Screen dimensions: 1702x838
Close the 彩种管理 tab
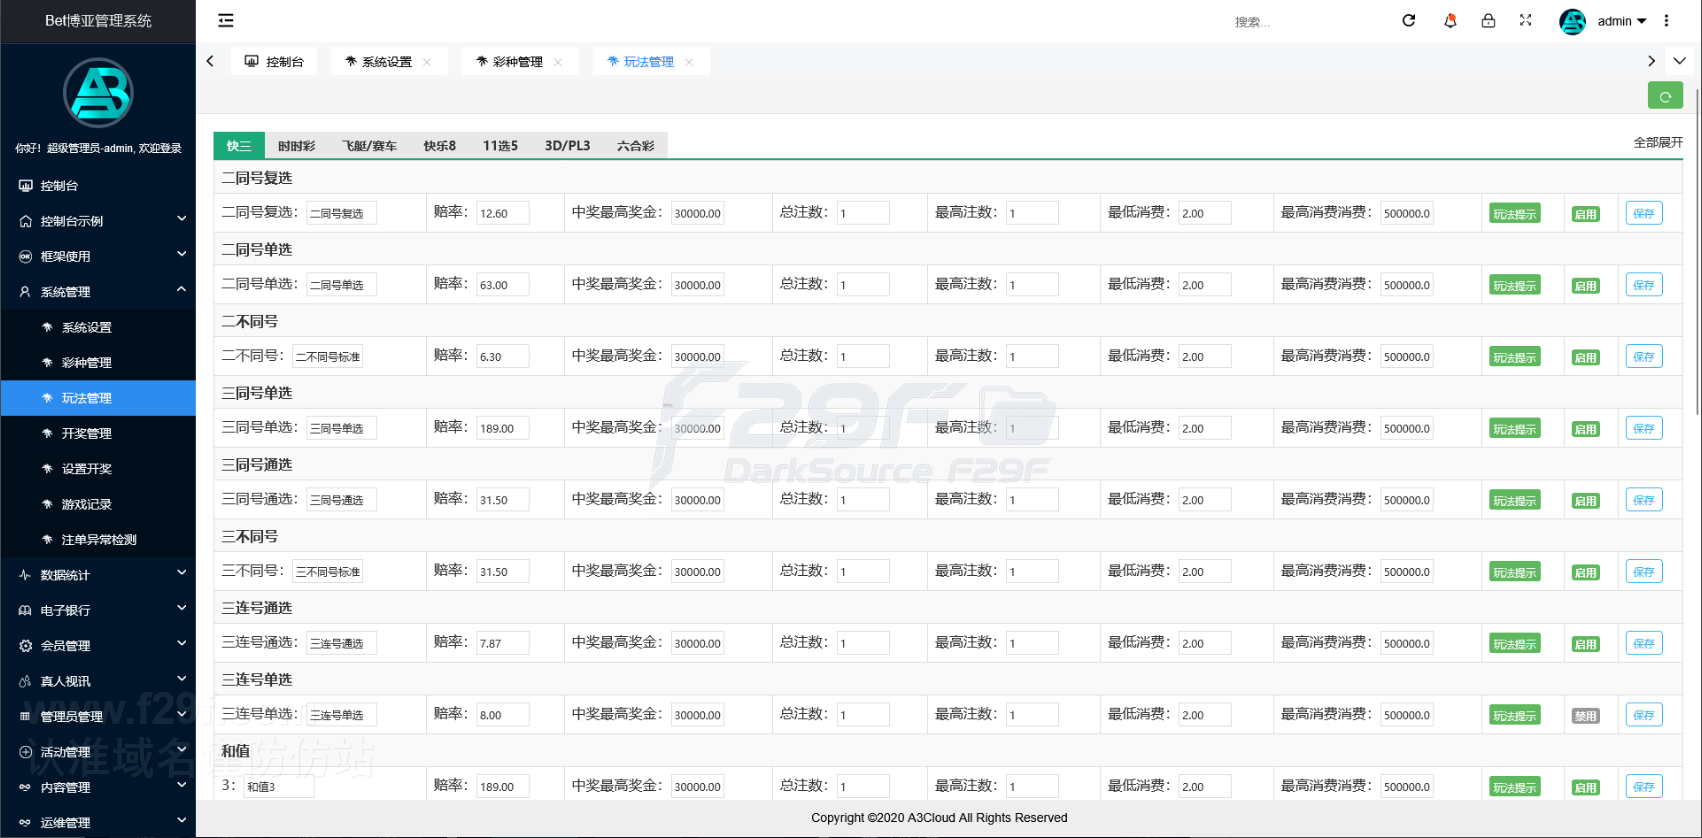coord(558,62)
